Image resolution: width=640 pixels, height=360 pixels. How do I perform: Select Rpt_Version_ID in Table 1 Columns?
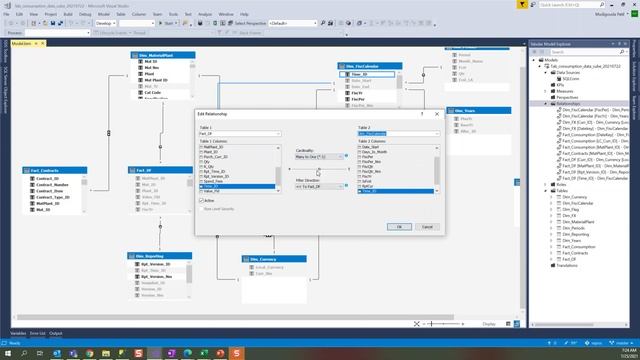216,176
